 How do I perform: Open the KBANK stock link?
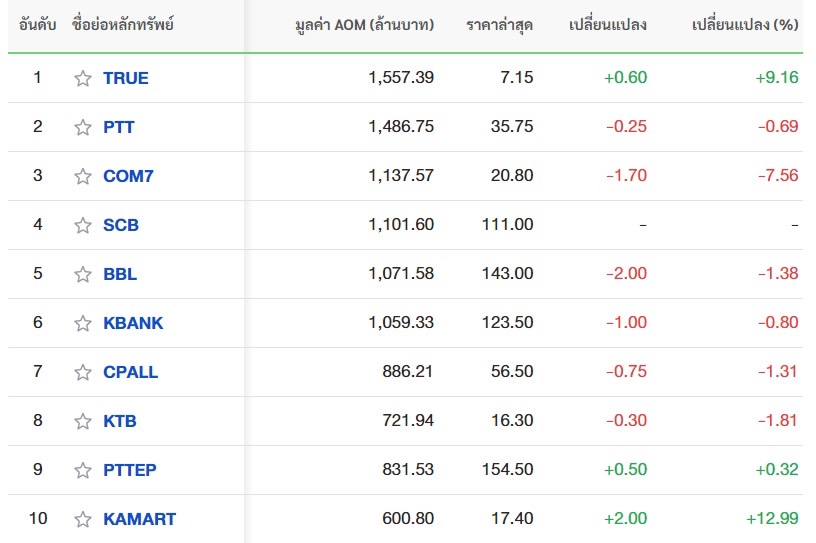point(133,323)
